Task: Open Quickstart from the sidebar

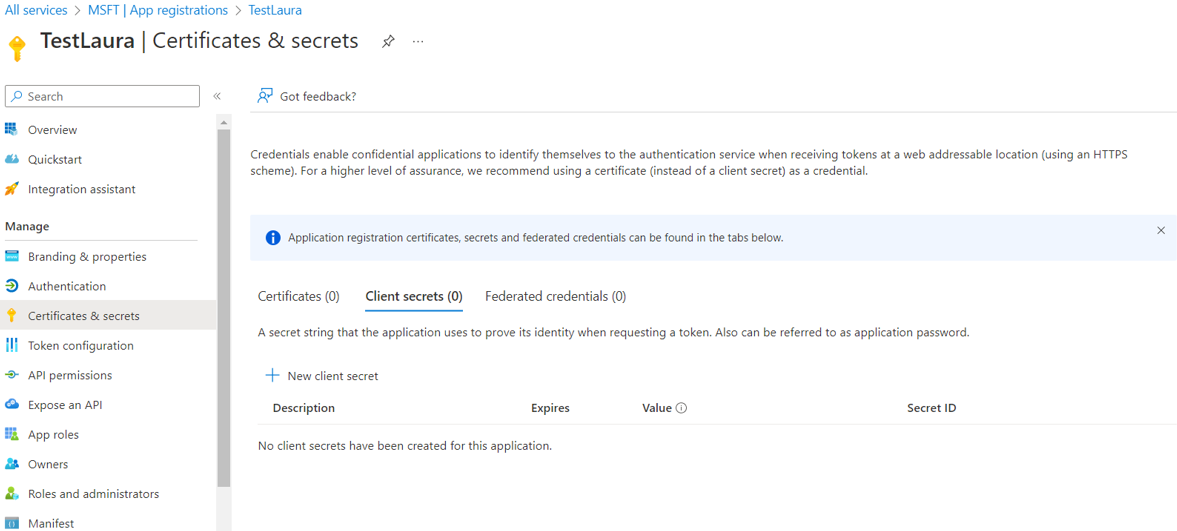Action: click(108, 159)
